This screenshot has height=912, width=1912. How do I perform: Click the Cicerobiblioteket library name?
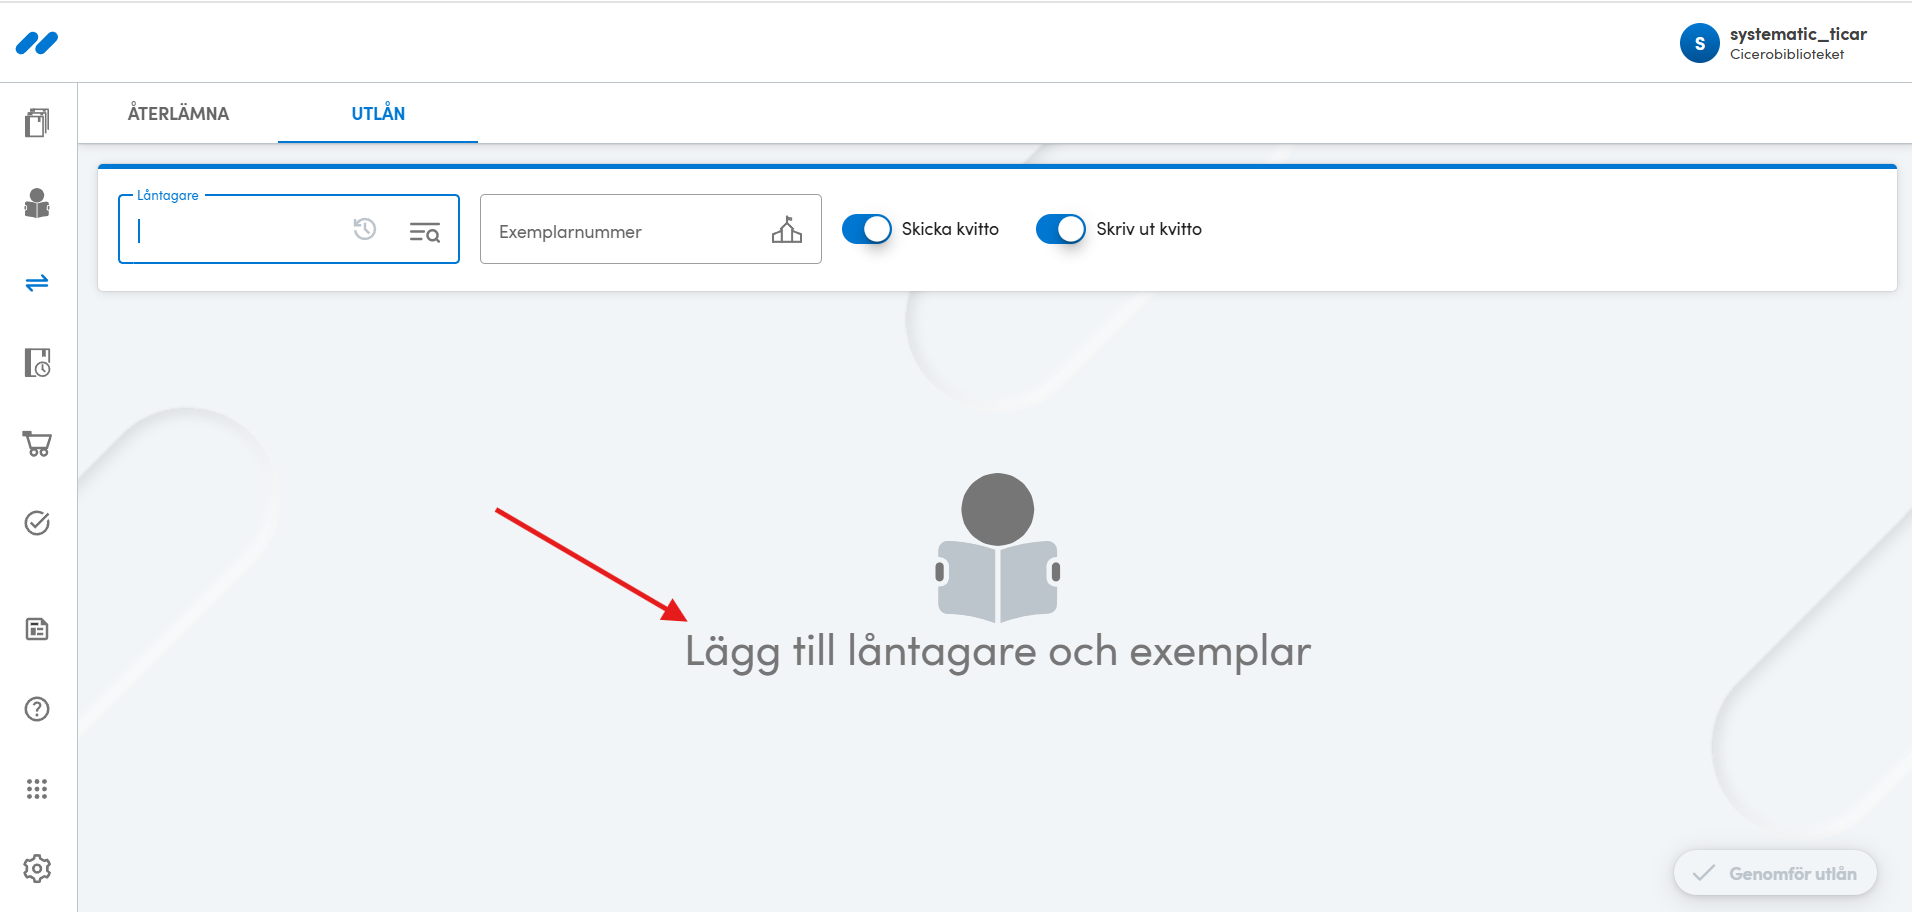pos(1787,55)
